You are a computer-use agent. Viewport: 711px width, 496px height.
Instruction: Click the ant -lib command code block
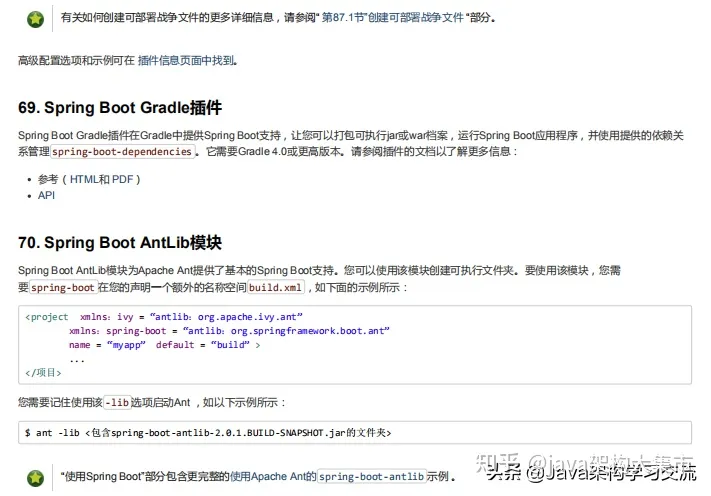pyautogui.click(x=355, y=433)
